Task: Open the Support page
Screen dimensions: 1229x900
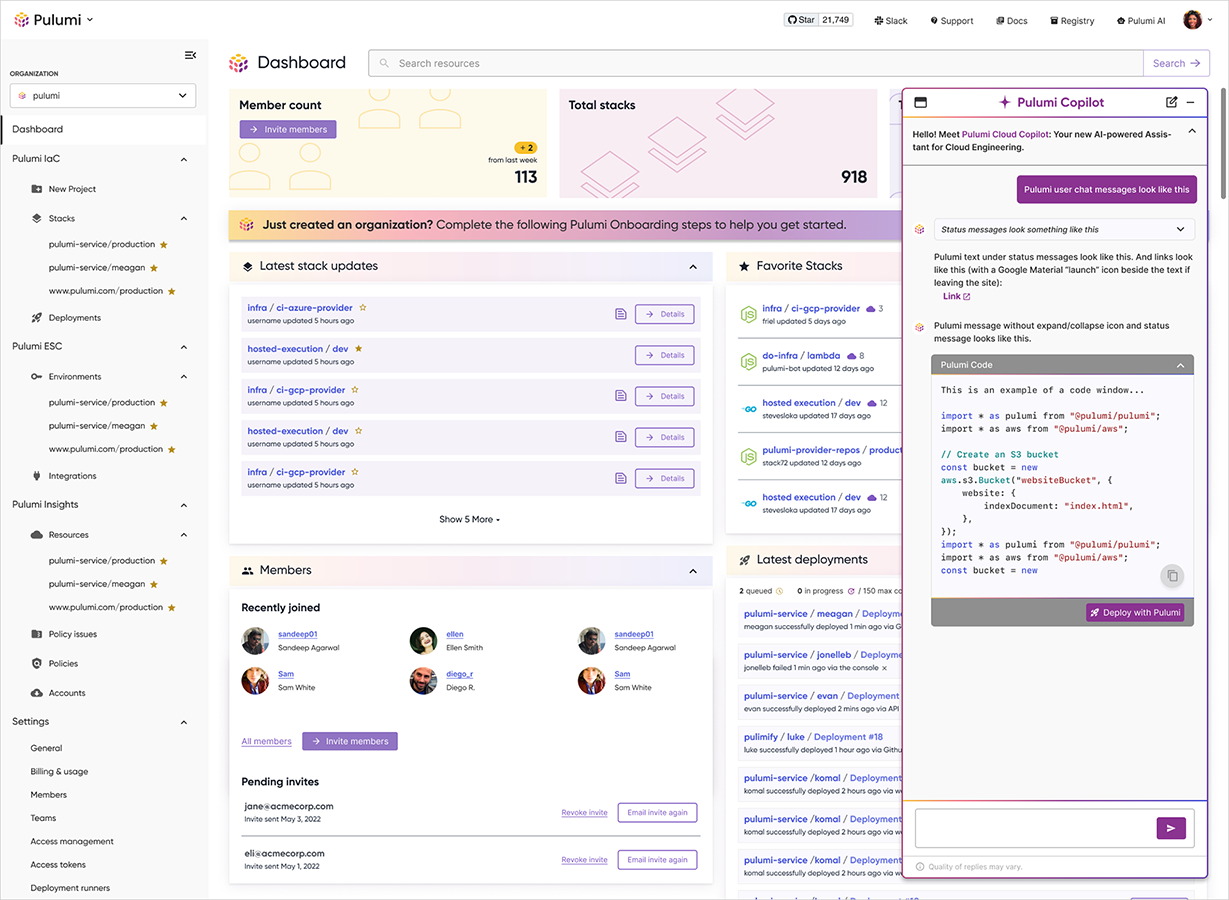Action: tap(952, 21)
